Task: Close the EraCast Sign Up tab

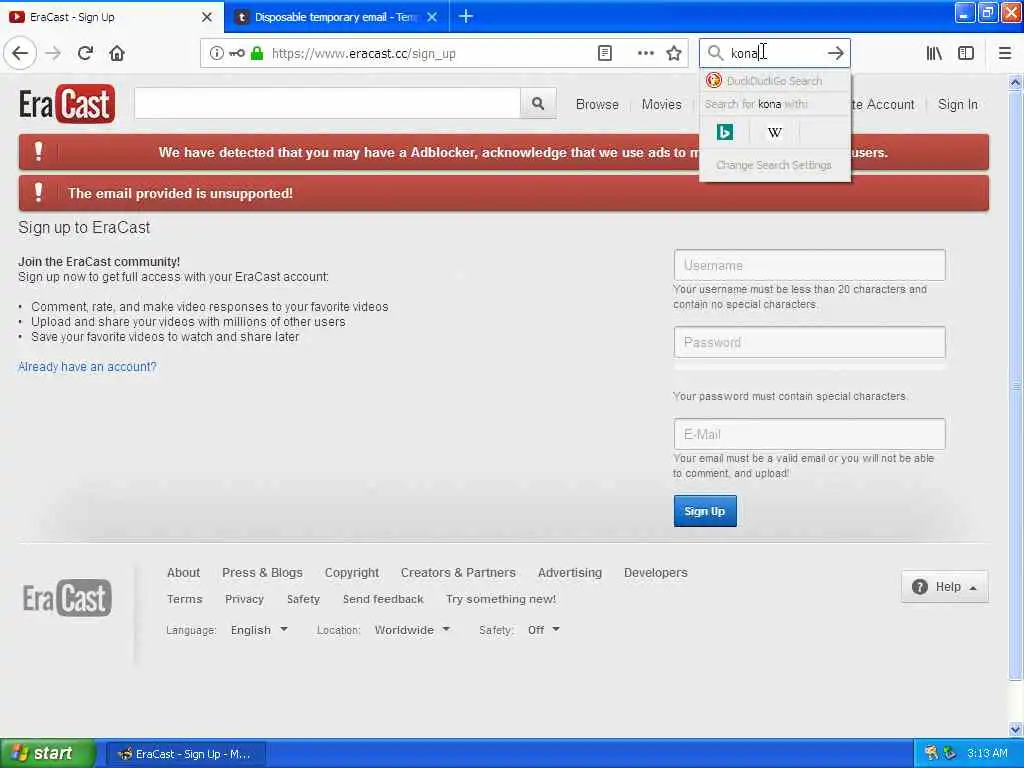Action: [206, 17]
